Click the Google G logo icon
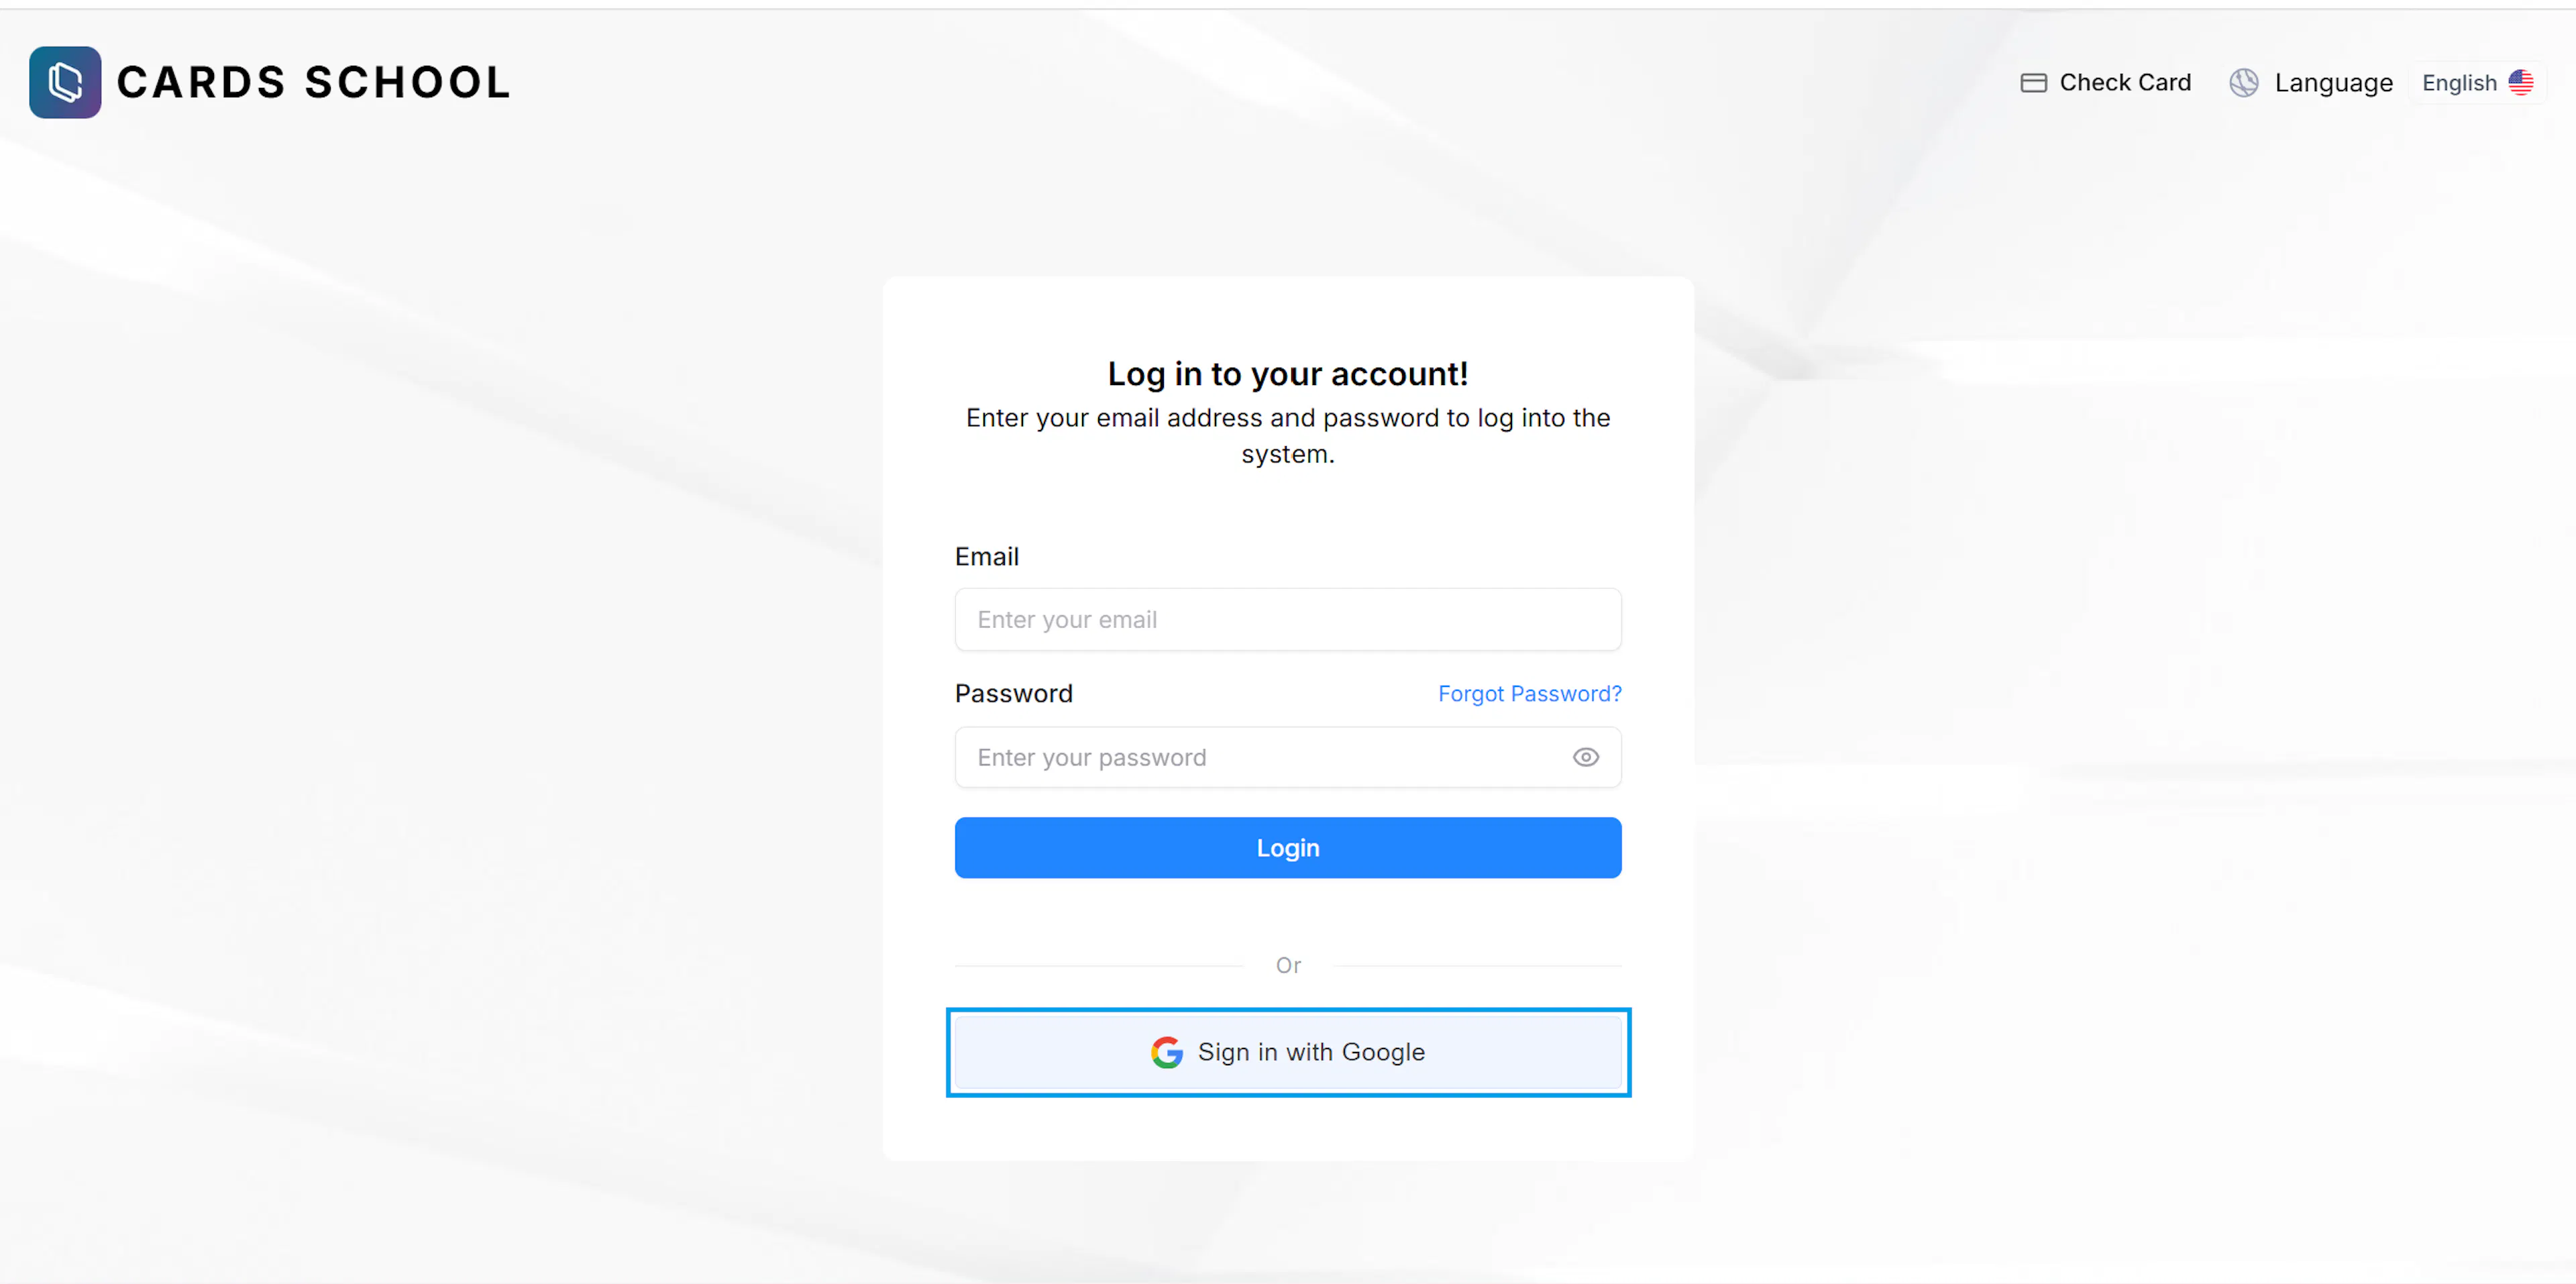The width and height of the screenshot is (2576, 1284). point(1166,1052)
